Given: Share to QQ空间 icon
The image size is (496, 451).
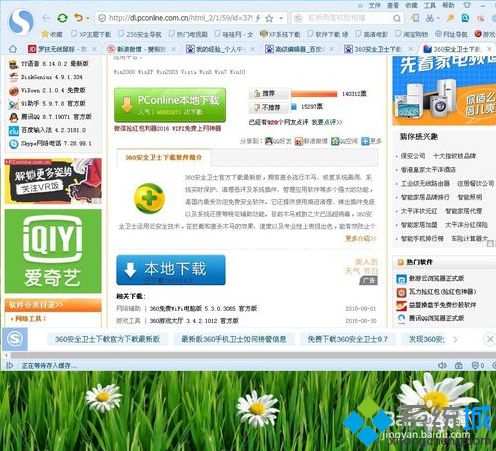Looking at the screenshot, I should point(335,141).
